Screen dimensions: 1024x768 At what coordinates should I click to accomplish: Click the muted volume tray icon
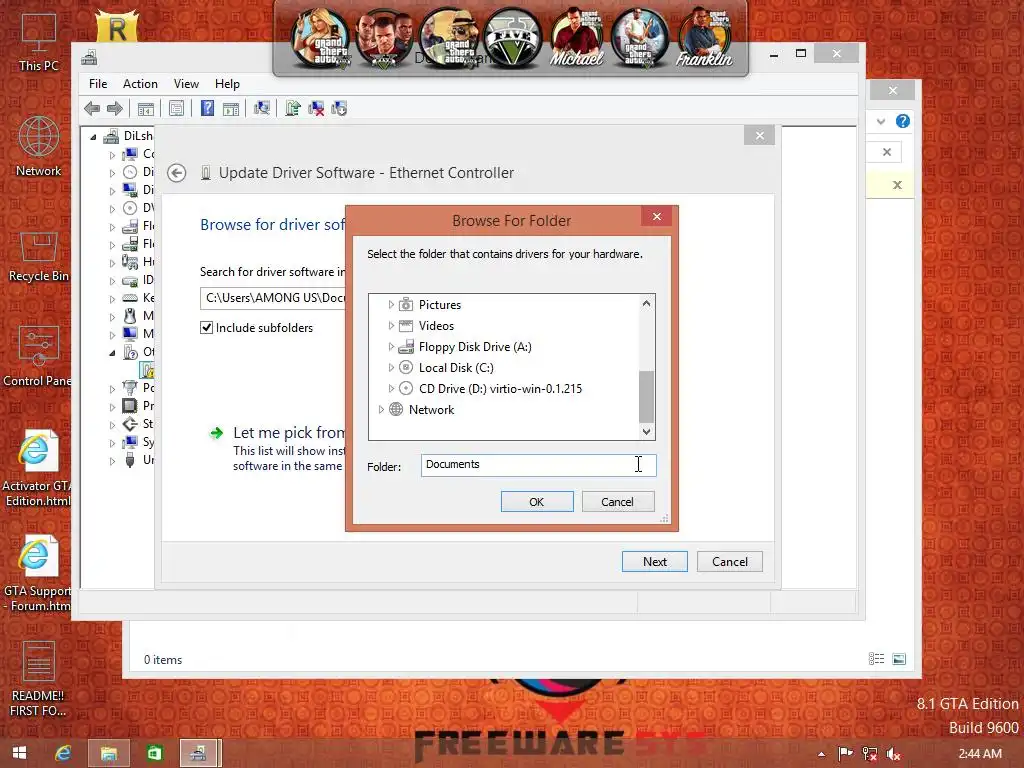893,754
